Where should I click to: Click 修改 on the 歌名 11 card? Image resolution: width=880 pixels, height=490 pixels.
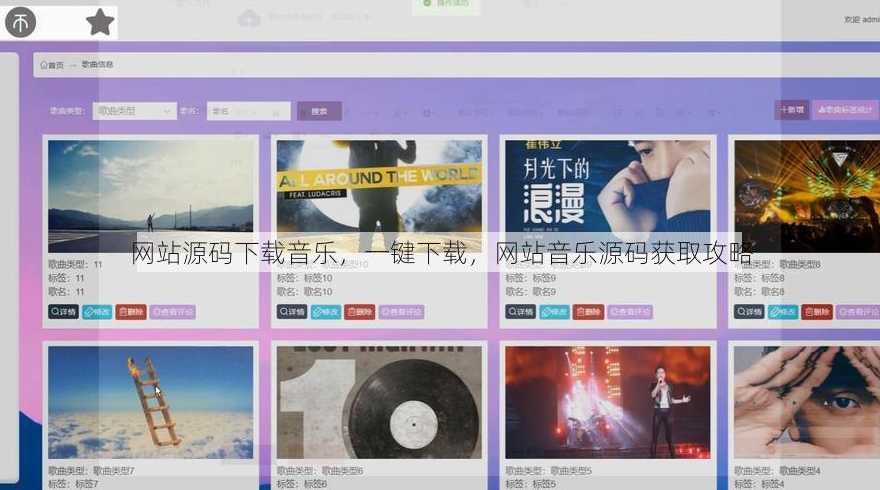click(97, 312)
